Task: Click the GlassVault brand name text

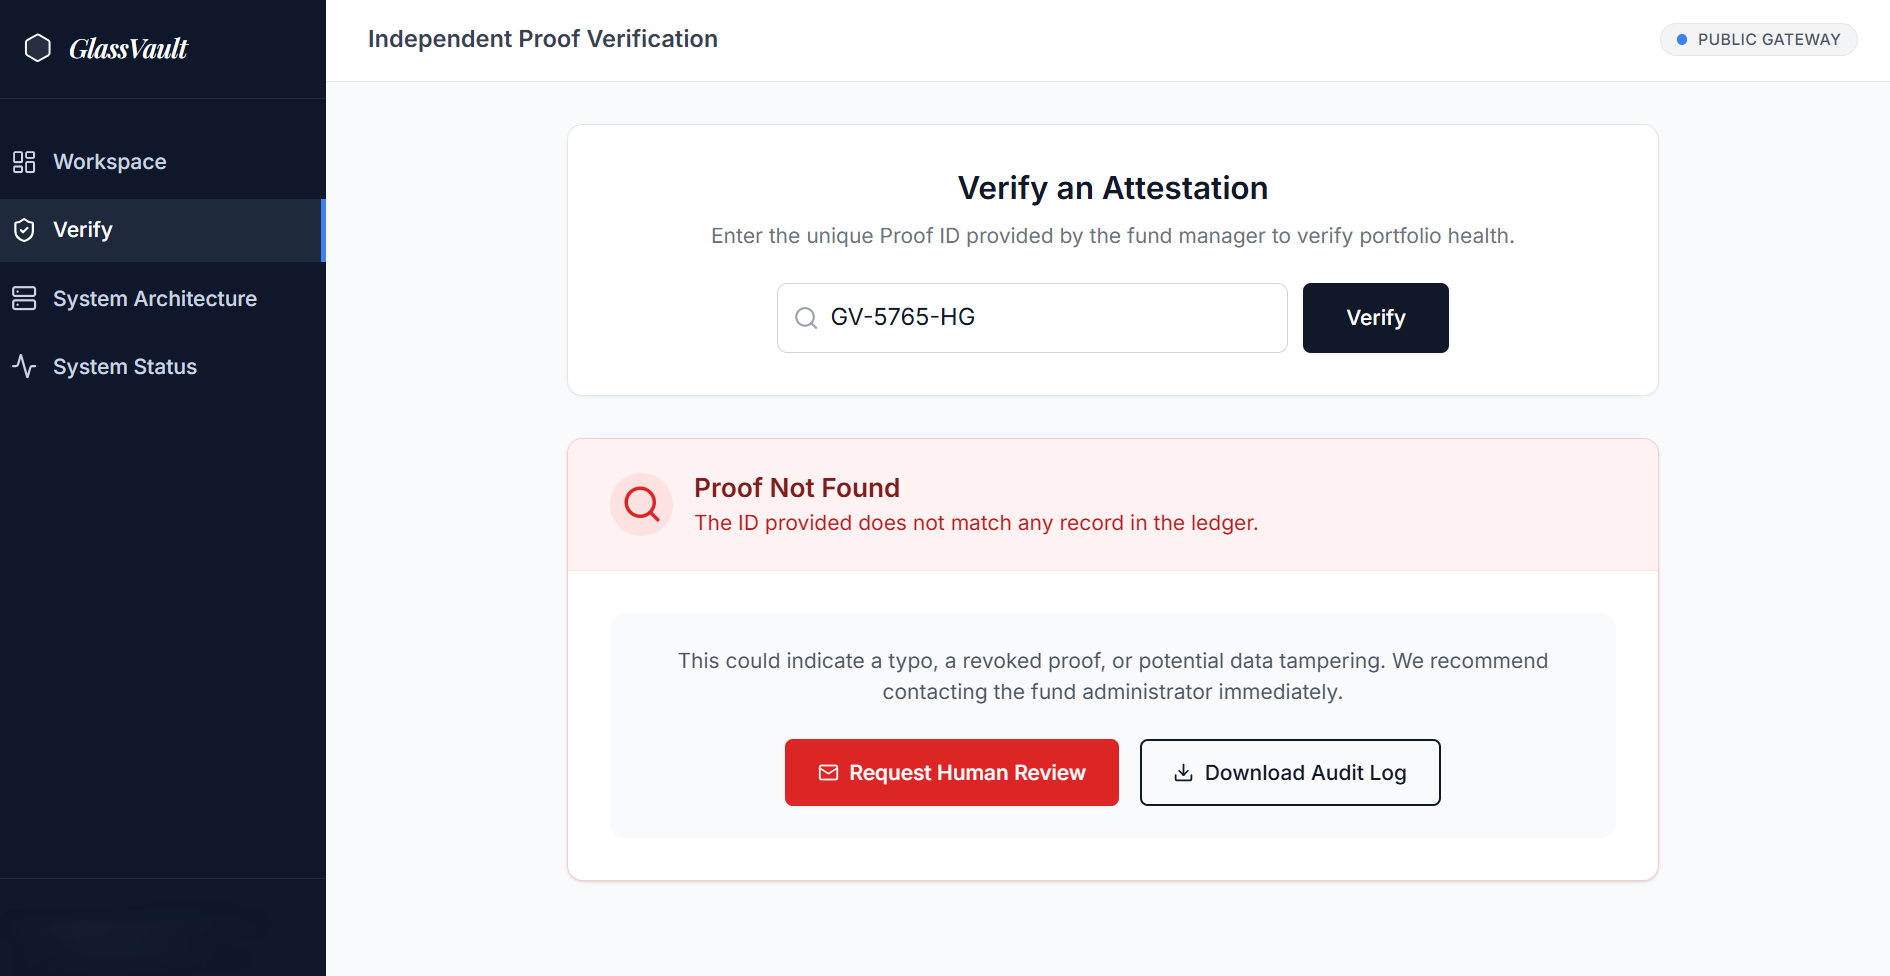Action: [x=128, y=48]
